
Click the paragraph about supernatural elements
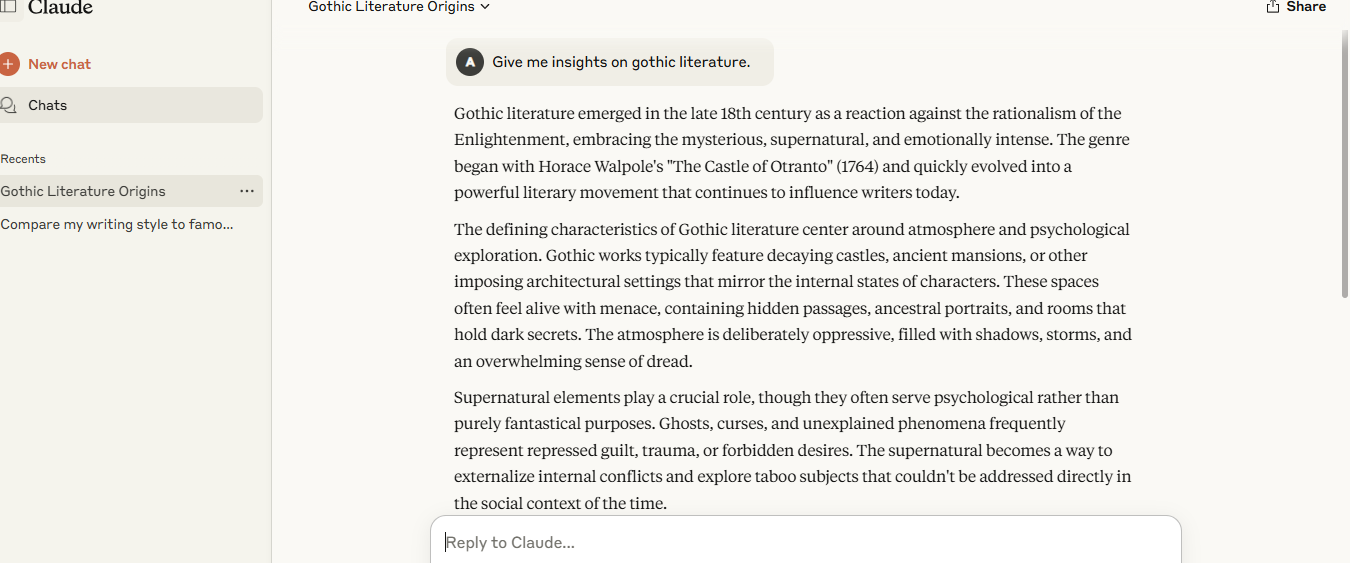click(792, 450)
